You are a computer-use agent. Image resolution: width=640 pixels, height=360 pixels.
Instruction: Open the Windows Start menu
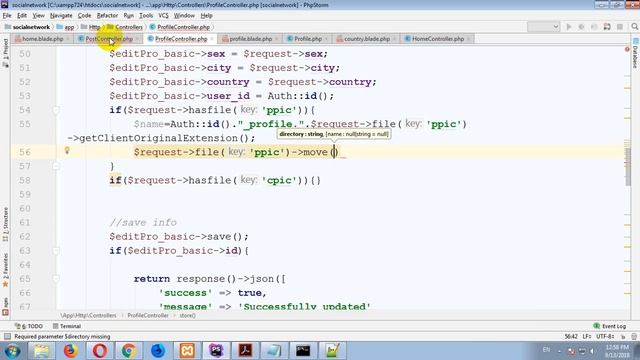(12, 351)
